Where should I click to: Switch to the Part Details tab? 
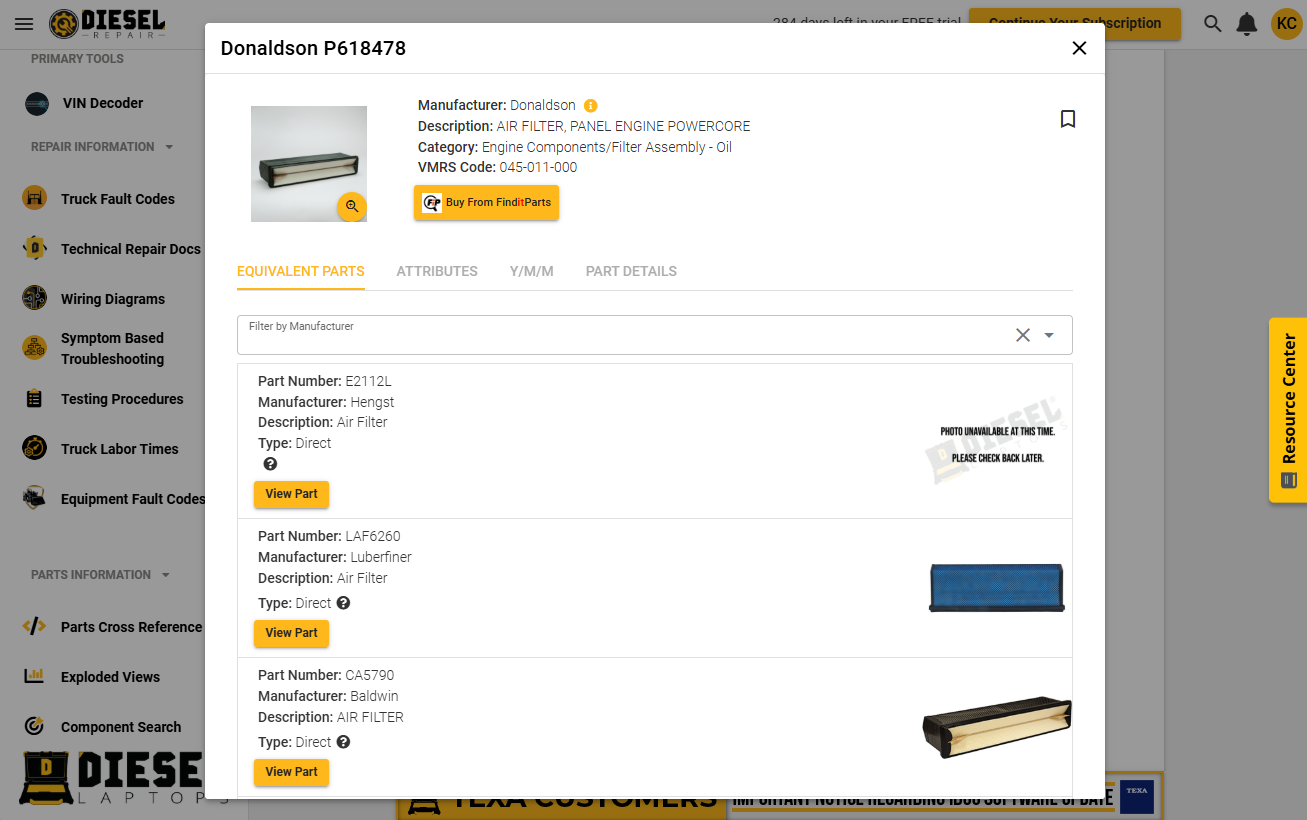(631, 271)
